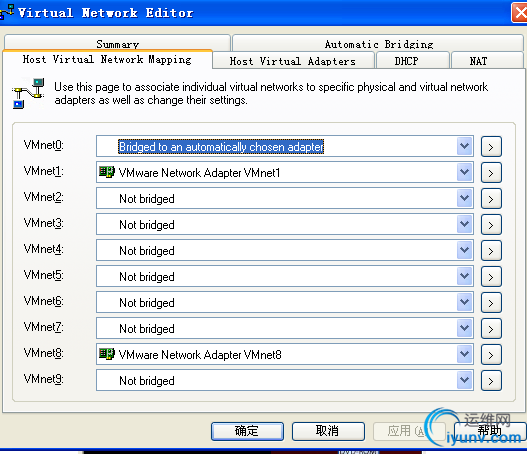Switch to the Summary tab

coord(117,43)
